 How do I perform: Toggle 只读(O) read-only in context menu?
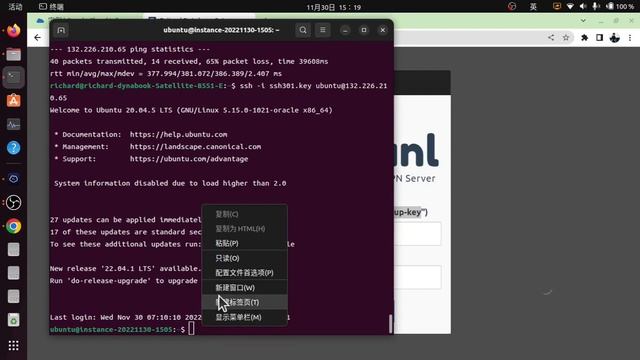coord(245,258)
